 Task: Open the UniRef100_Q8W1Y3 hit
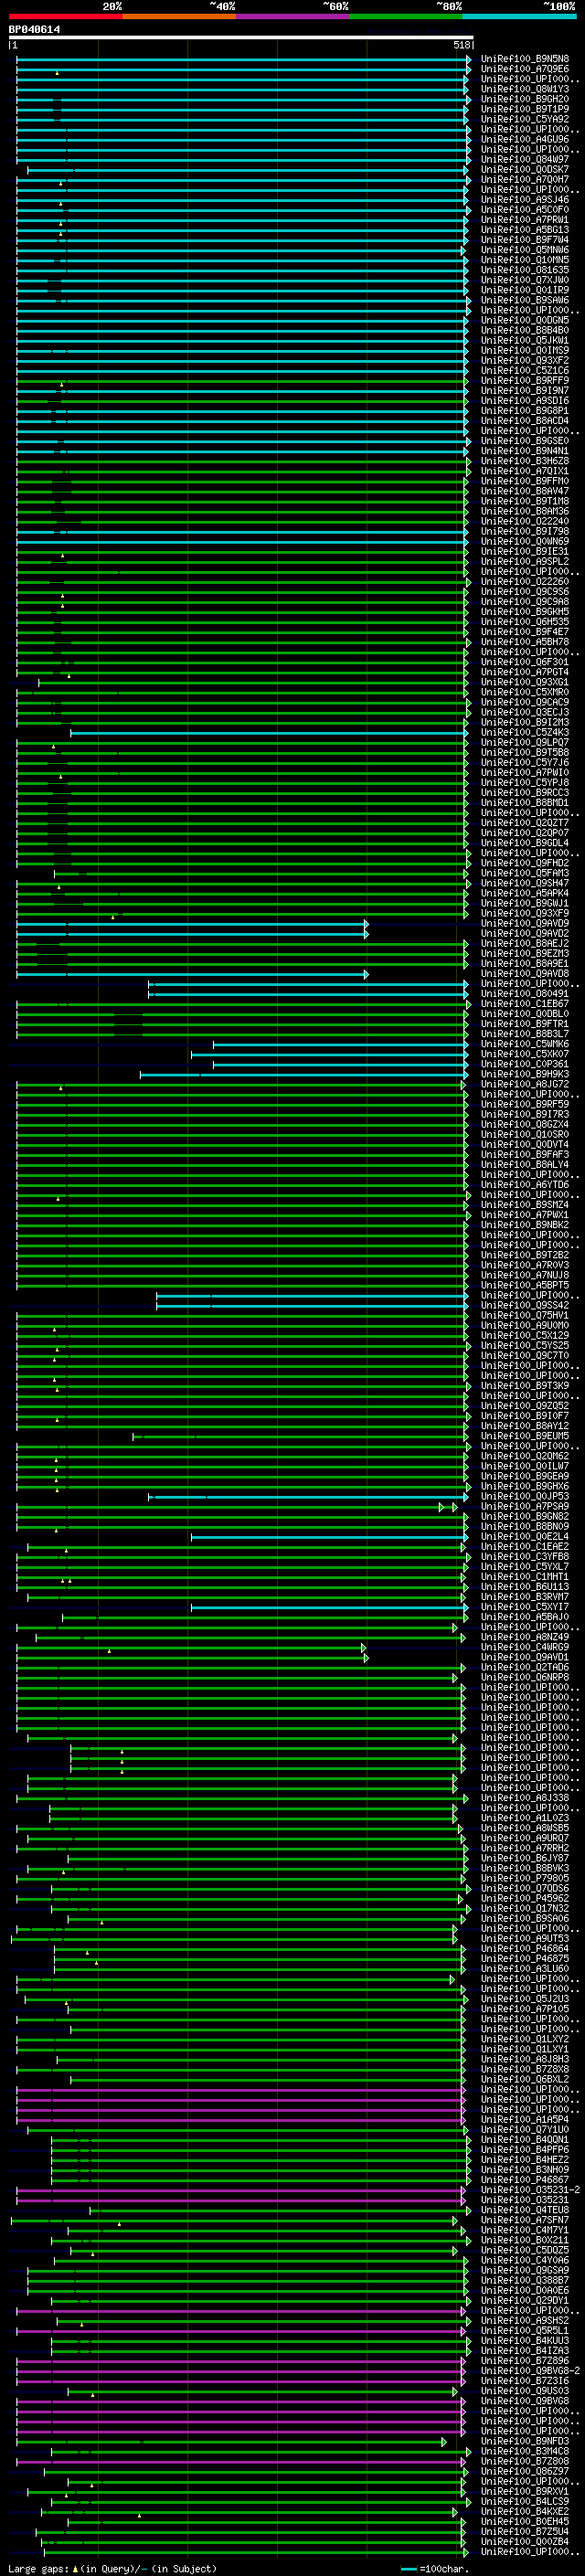(x=524, y=89)
